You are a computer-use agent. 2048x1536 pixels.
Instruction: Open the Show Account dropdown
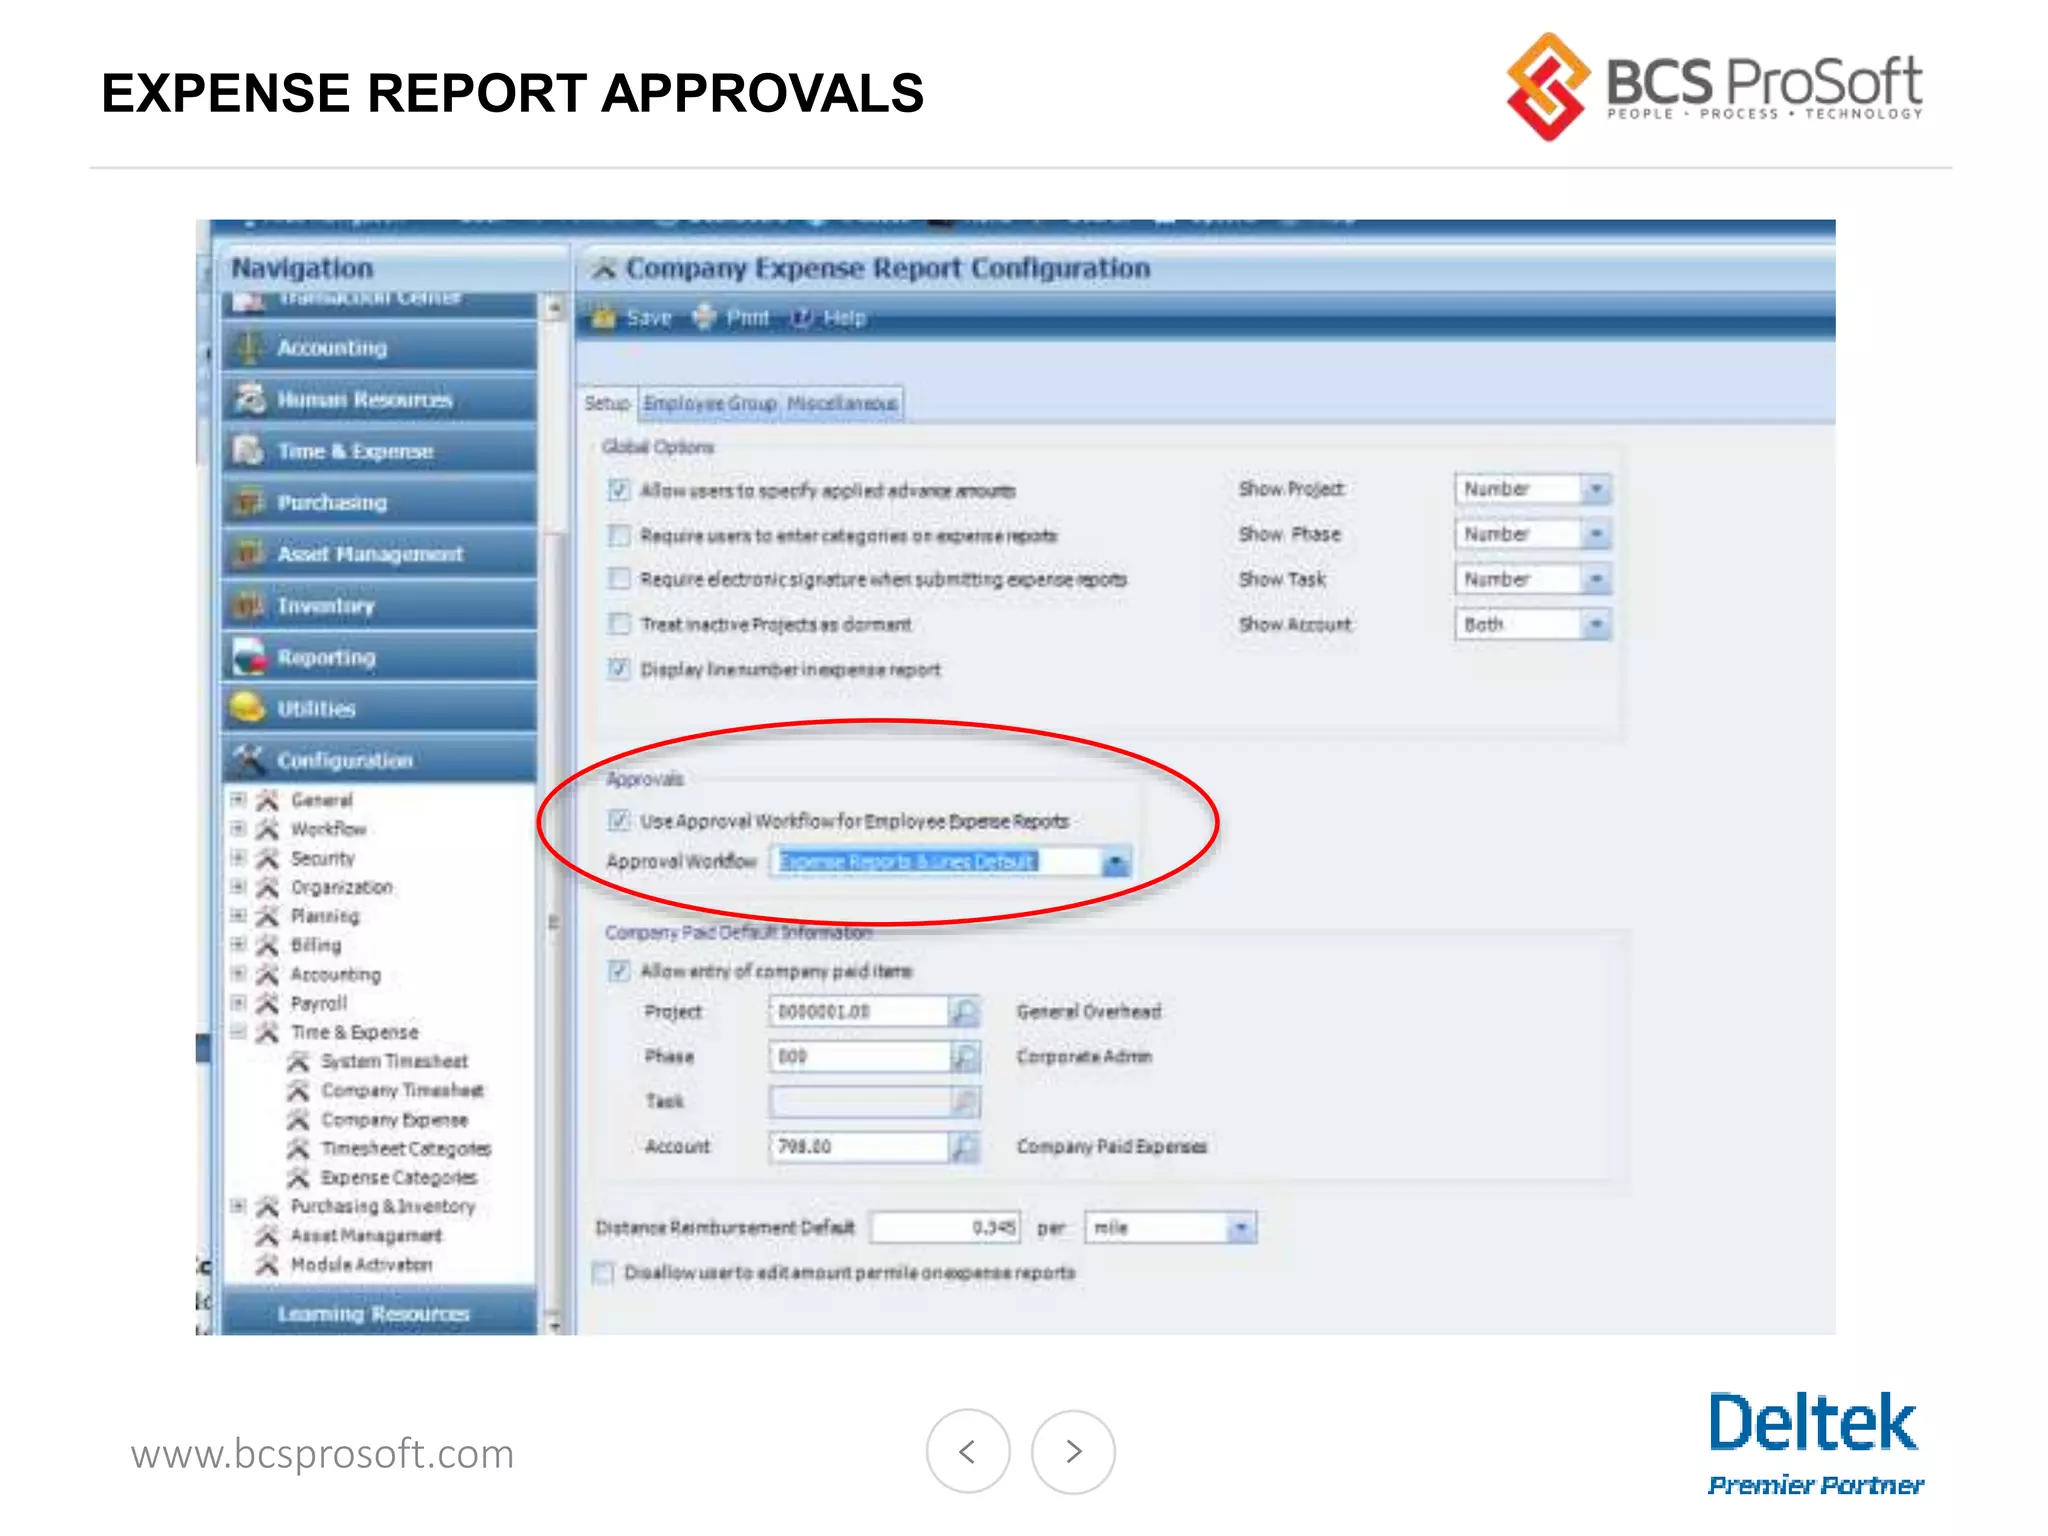[x=1596, y=624]
